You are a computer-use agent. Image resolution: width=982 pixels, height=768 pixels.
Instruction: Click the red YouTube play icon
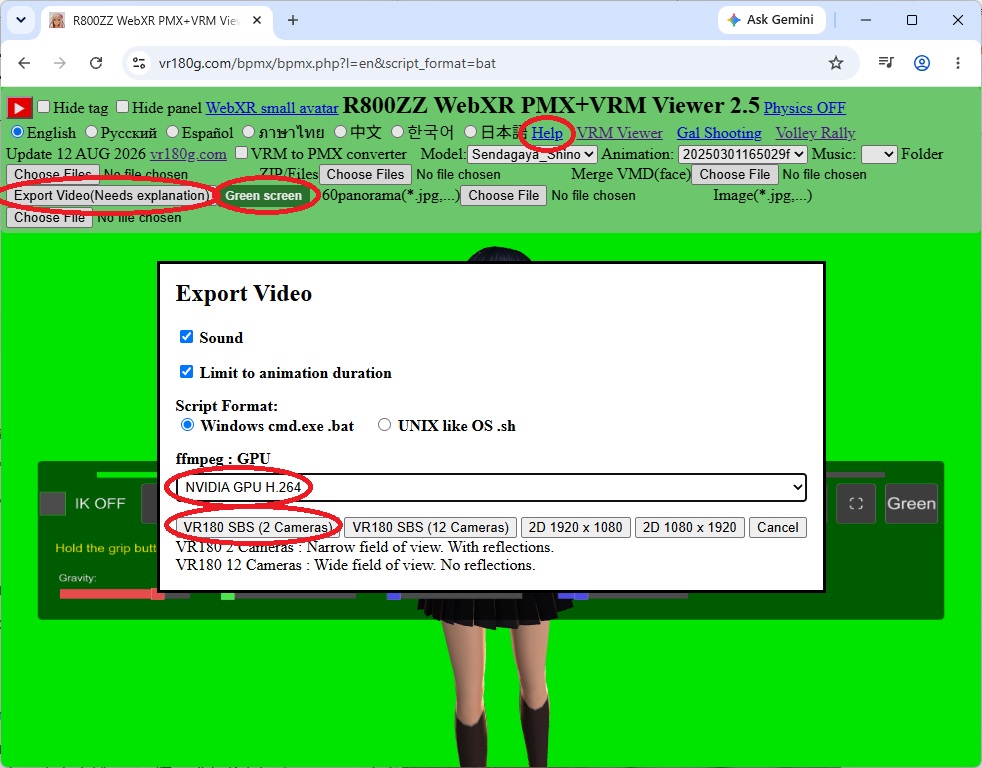tap(19, 108)
